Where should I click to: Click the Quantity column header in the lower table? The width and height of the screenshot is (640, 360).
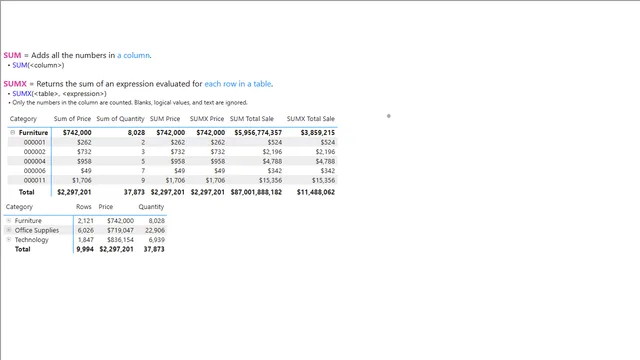pyautogui.click(x=151, y=207)
